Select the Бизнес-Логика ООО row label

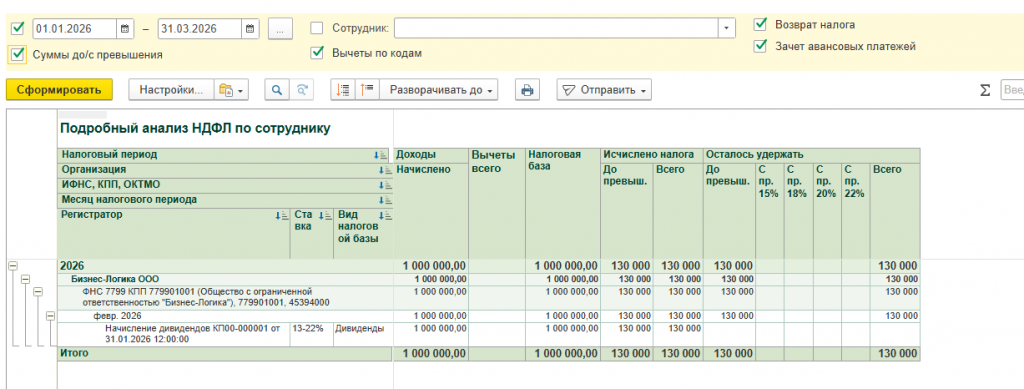click(115, 279)
